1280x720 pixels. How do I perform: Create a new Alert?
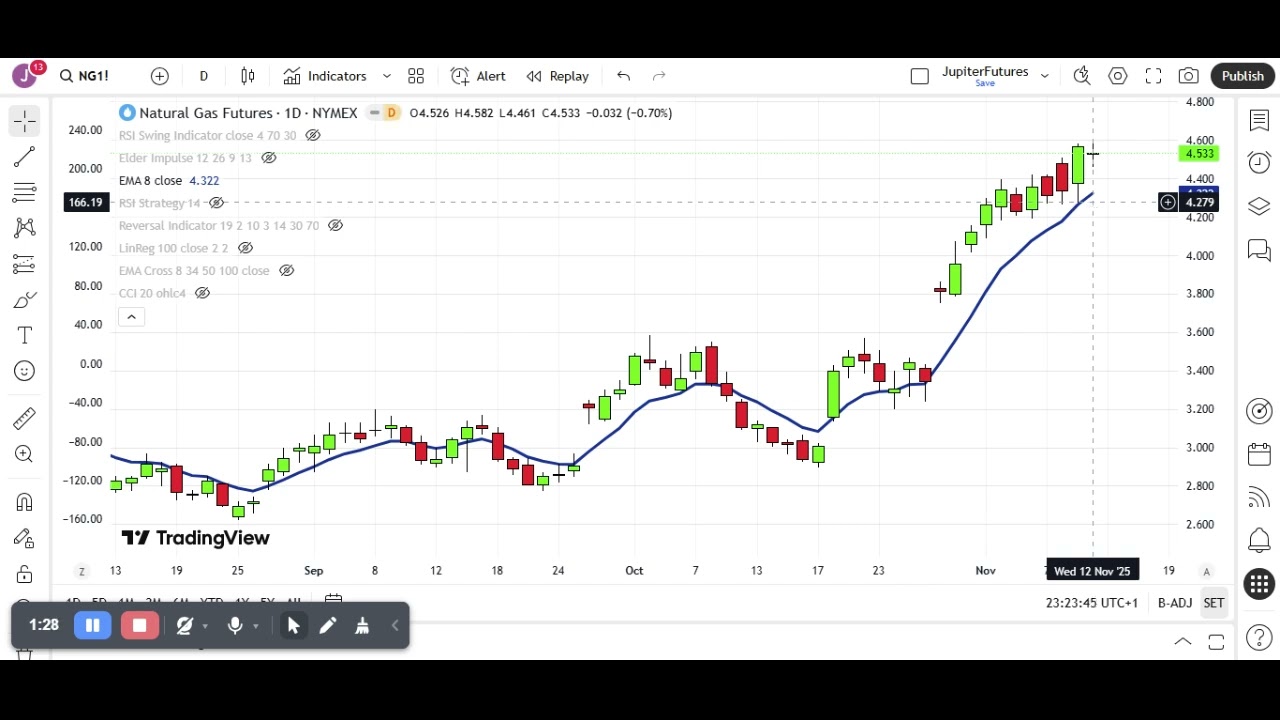(478, 76)
